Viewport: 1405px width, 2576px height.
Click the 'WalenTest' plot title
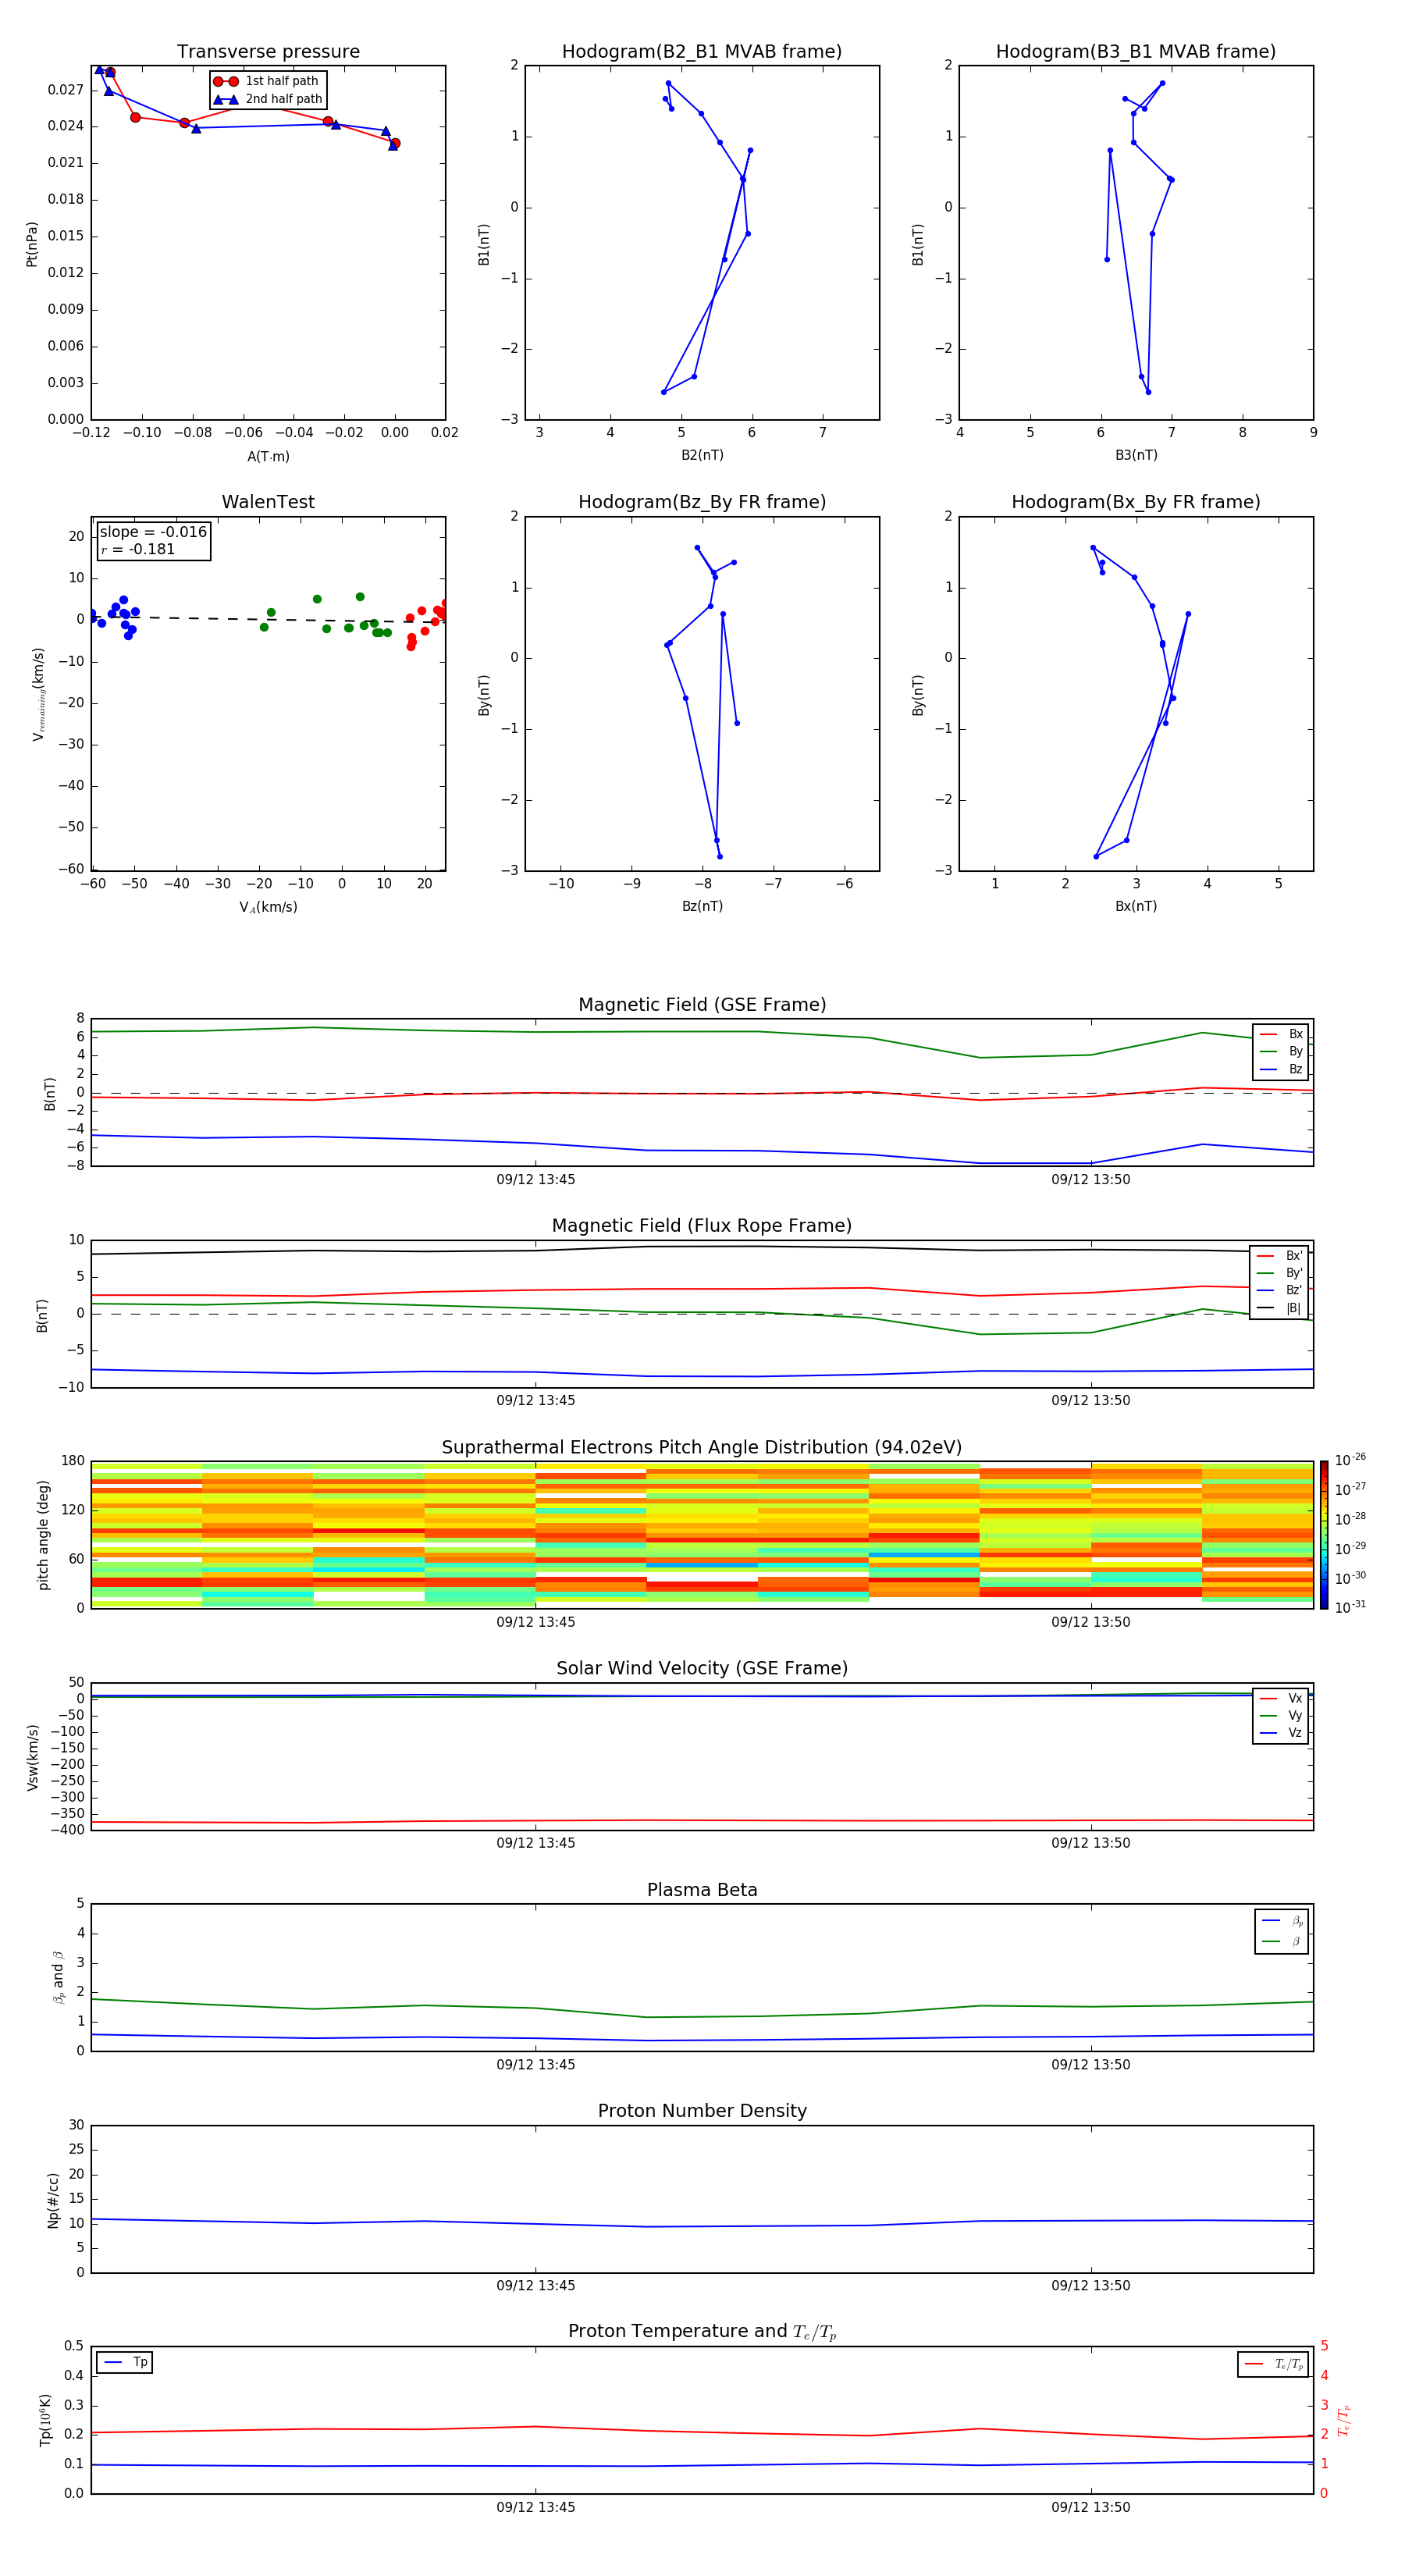[268, 502]
